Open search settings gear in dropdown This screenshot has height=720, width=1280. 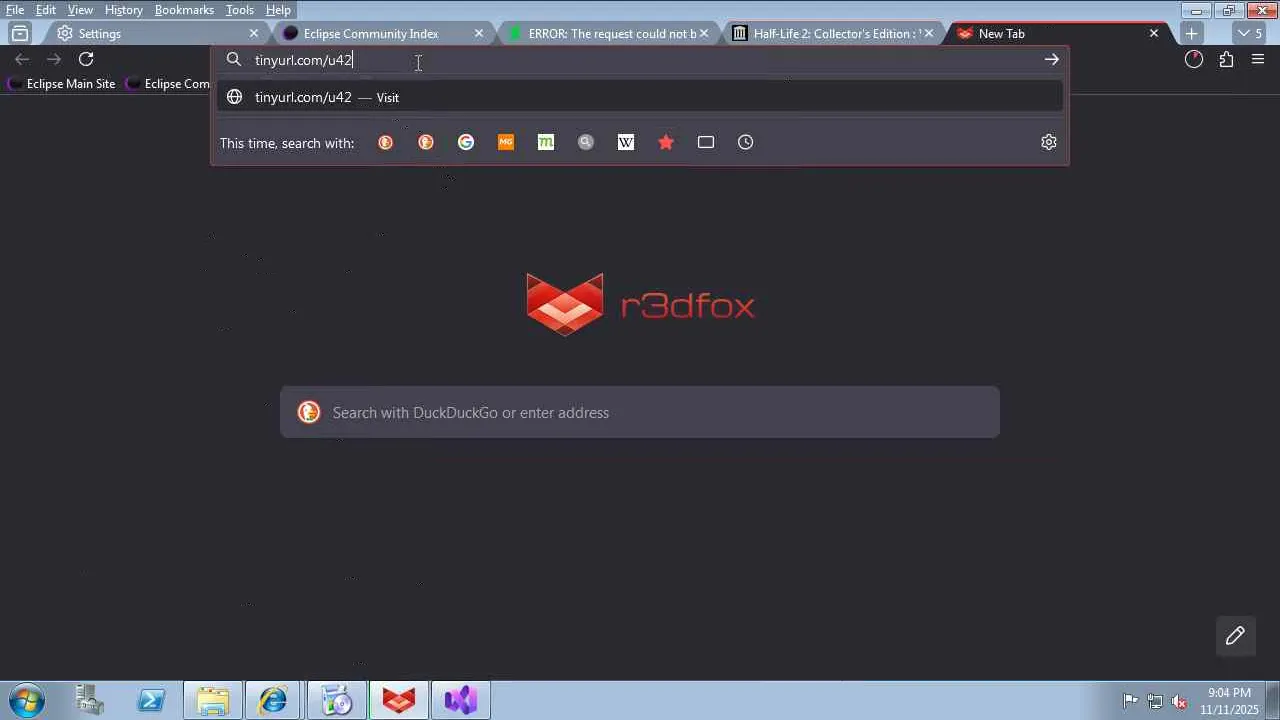(x=1049, y=142)
